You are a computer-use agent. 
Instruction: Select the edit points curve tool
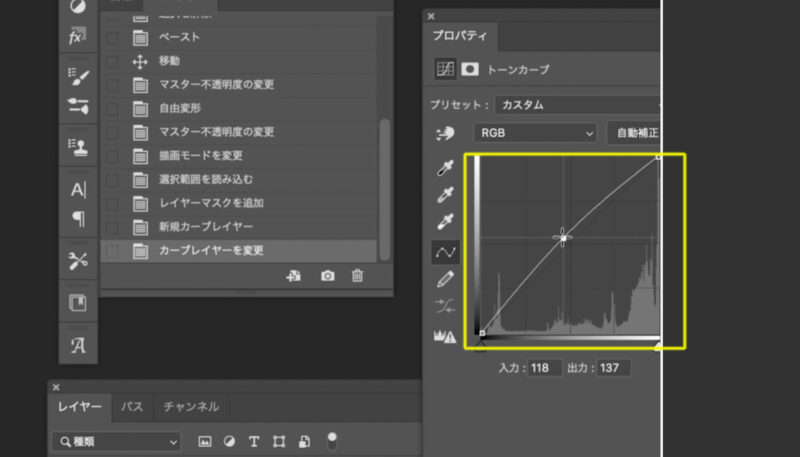445,252
